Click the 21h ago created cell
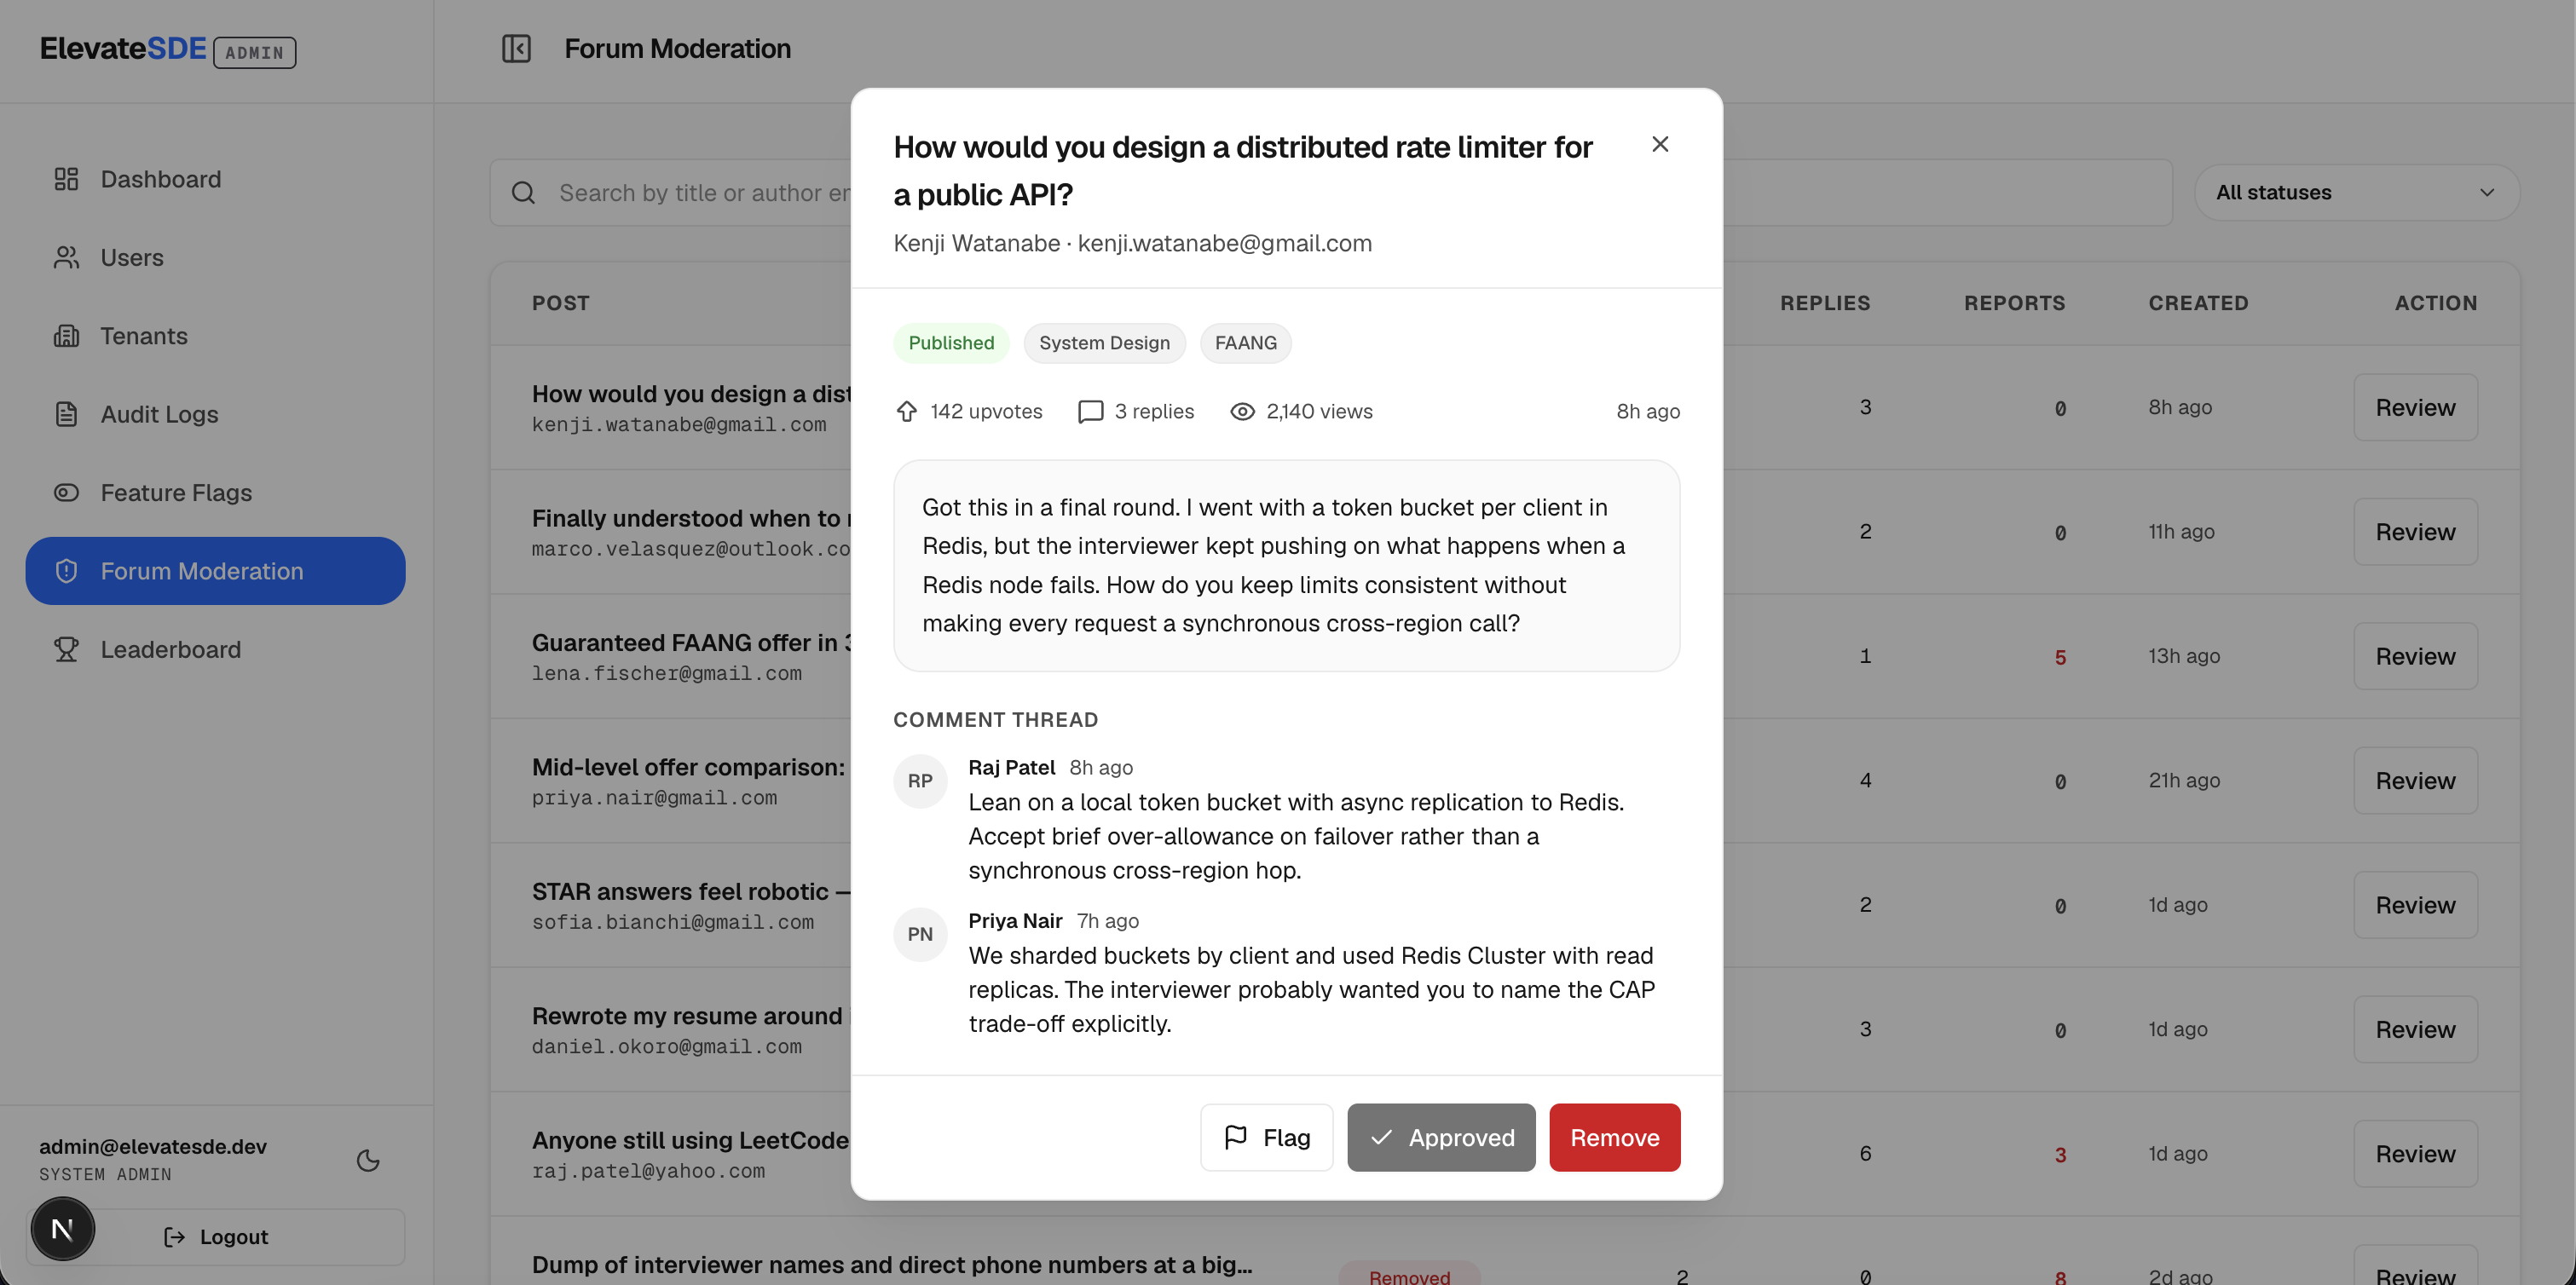Screen dimensions: 2576x1285 coord(2184,780)
